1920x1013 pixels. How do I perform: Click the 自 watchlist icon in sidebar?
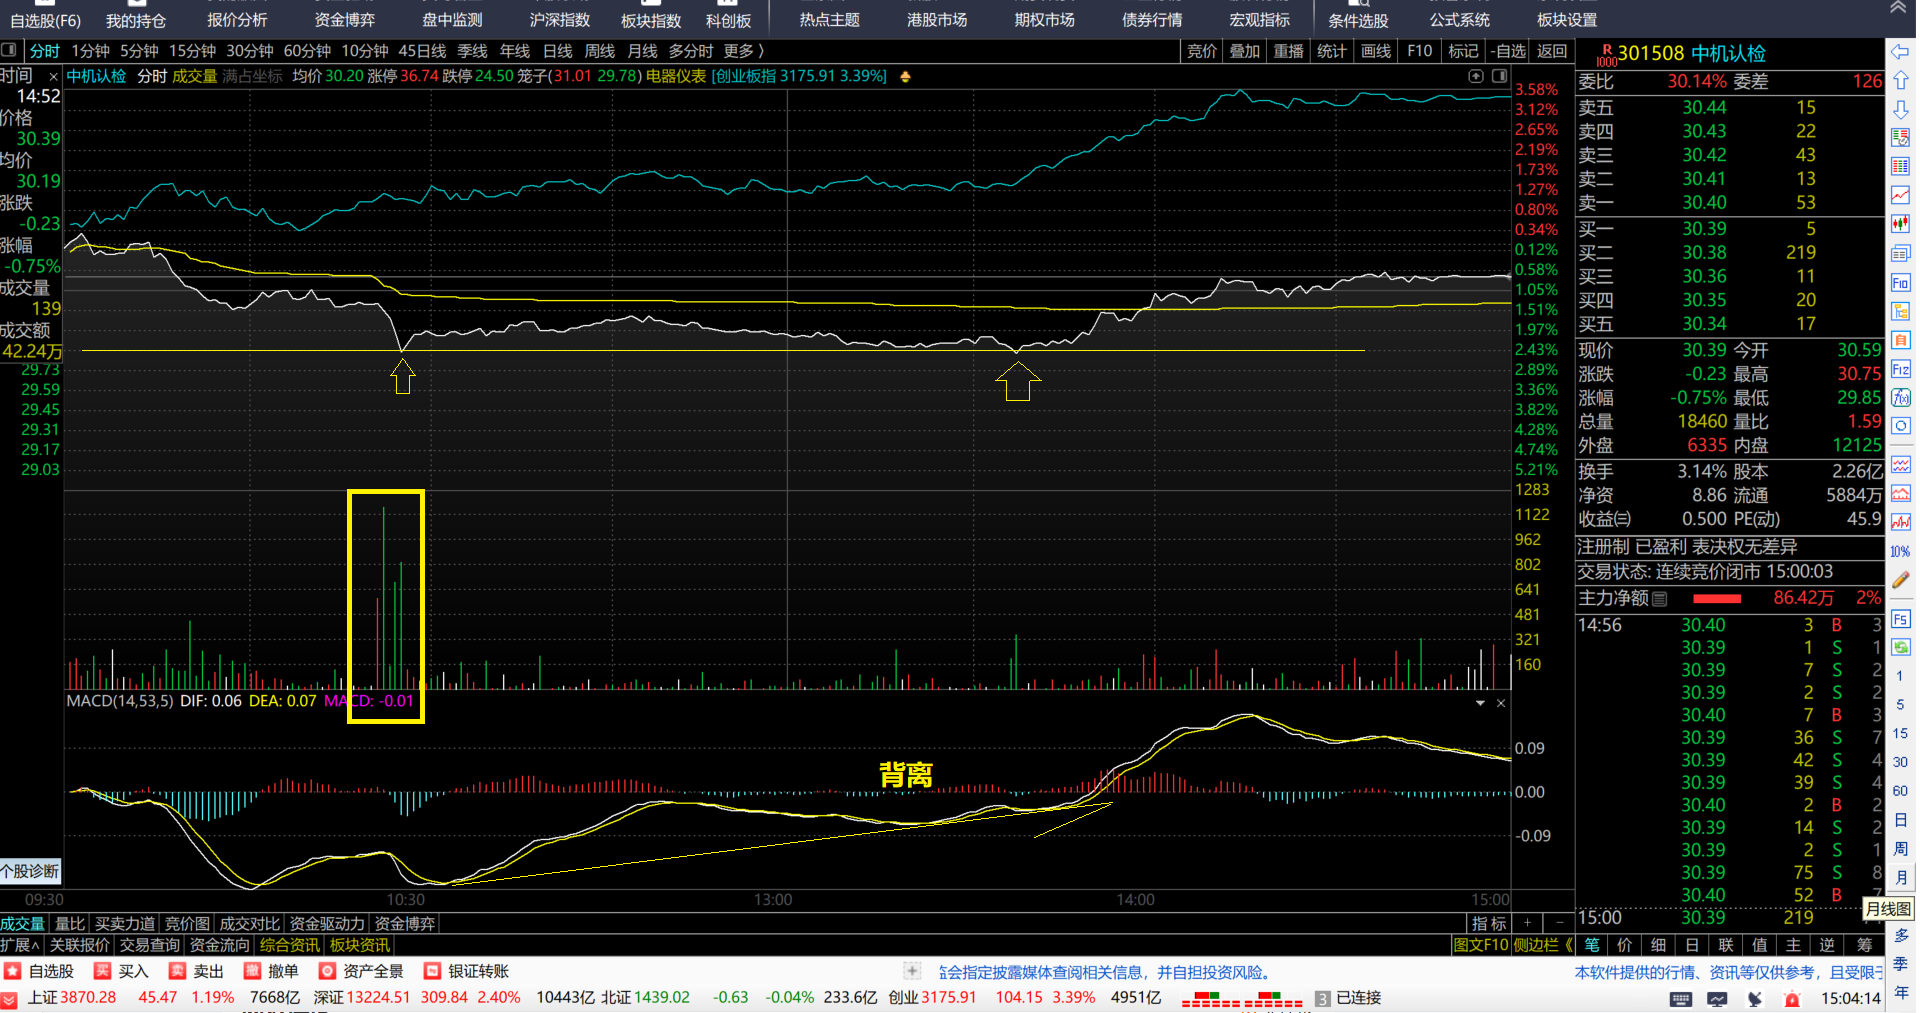pyautogui.click(x=1900, y=340)
